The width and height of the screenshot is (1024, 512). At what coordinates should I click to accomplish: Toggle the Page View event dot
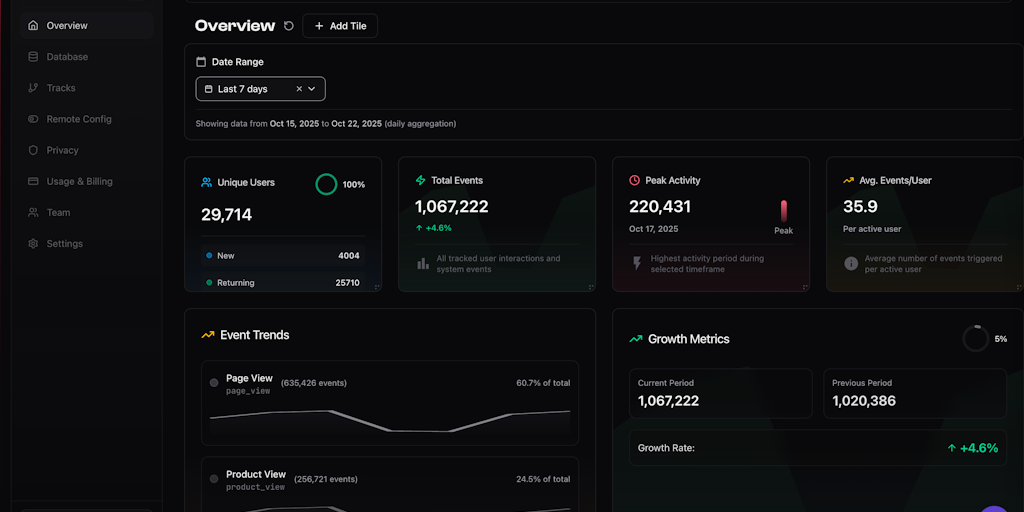coord(214,383)
